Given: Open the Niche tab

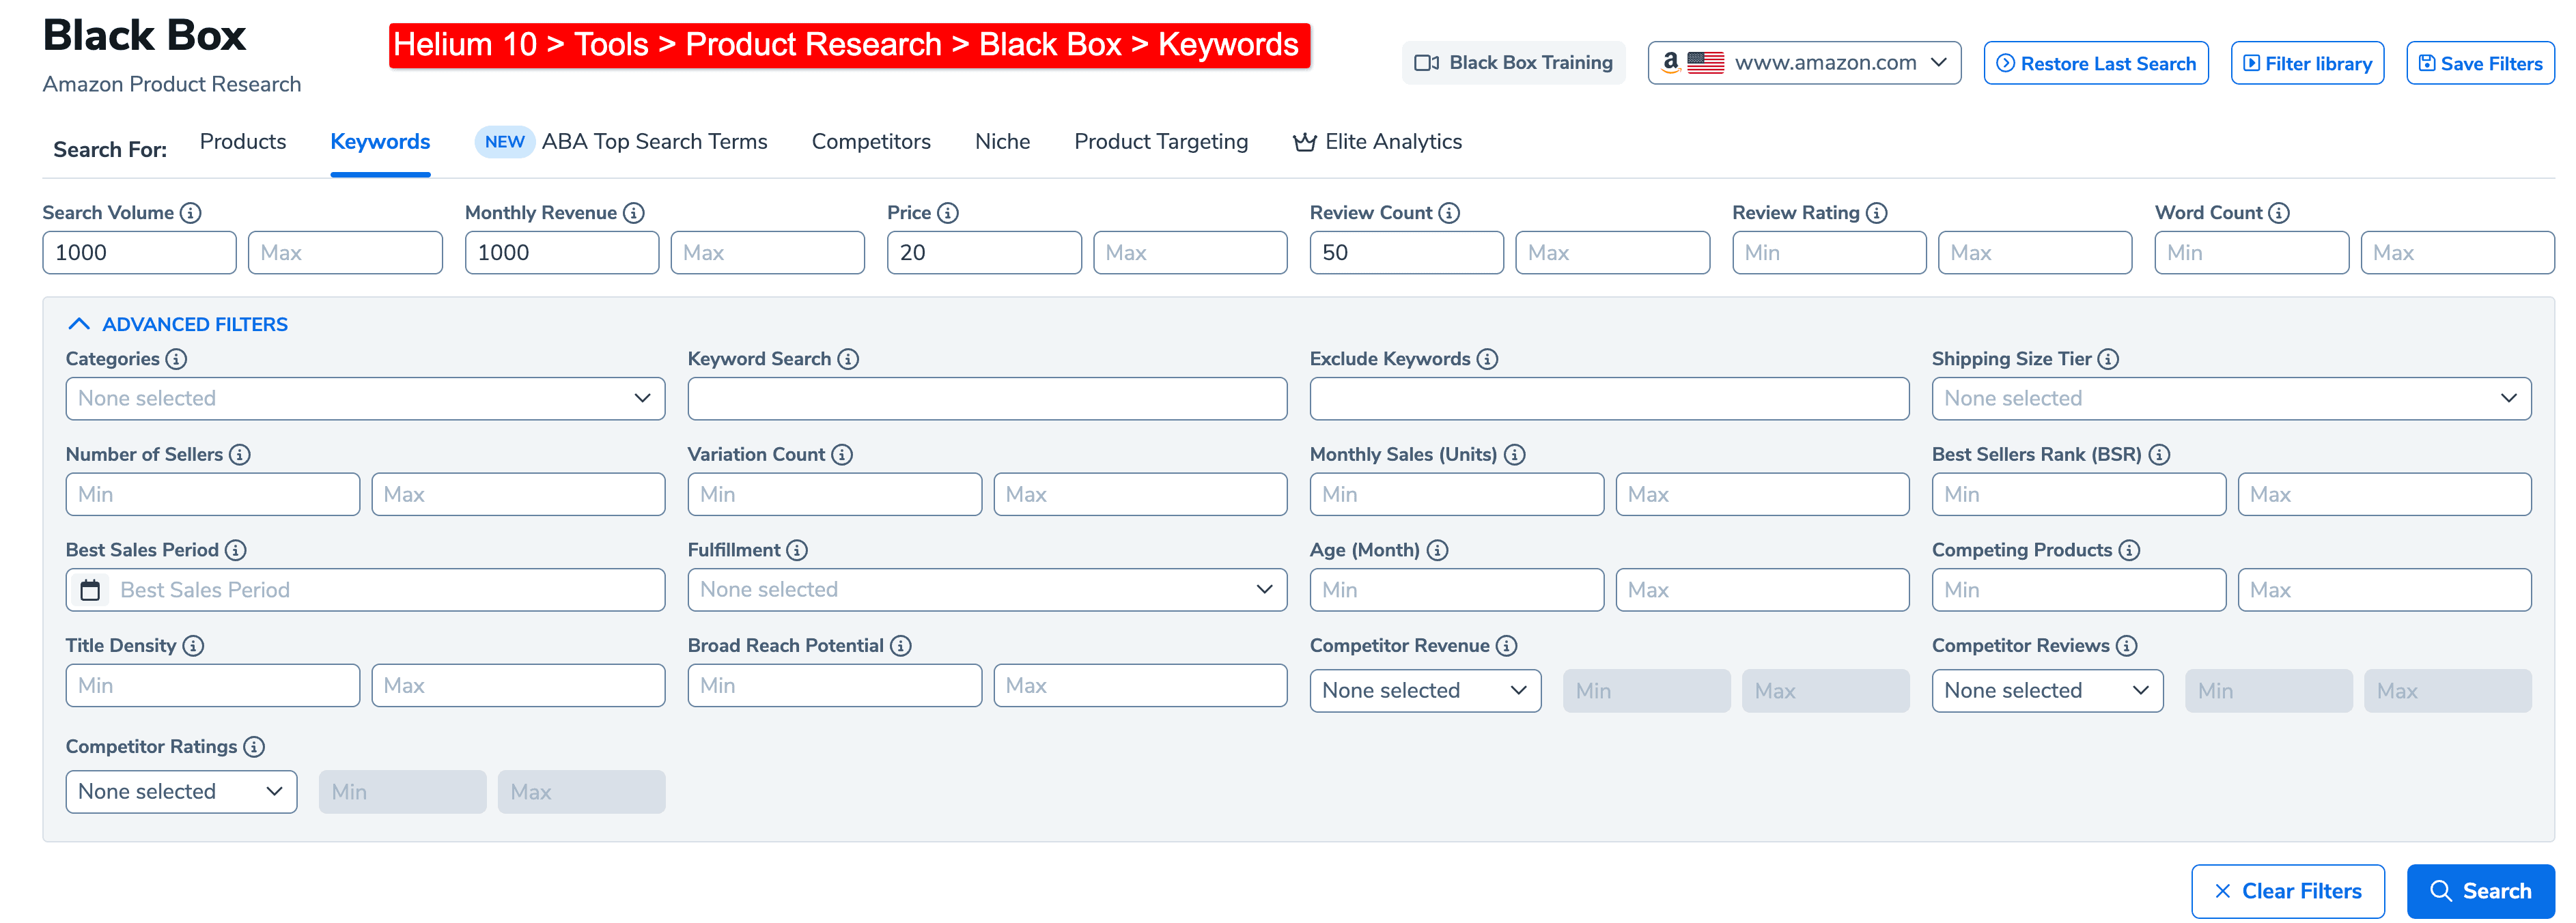Looking at the screenshot, I should click(x=1002, y=142).
